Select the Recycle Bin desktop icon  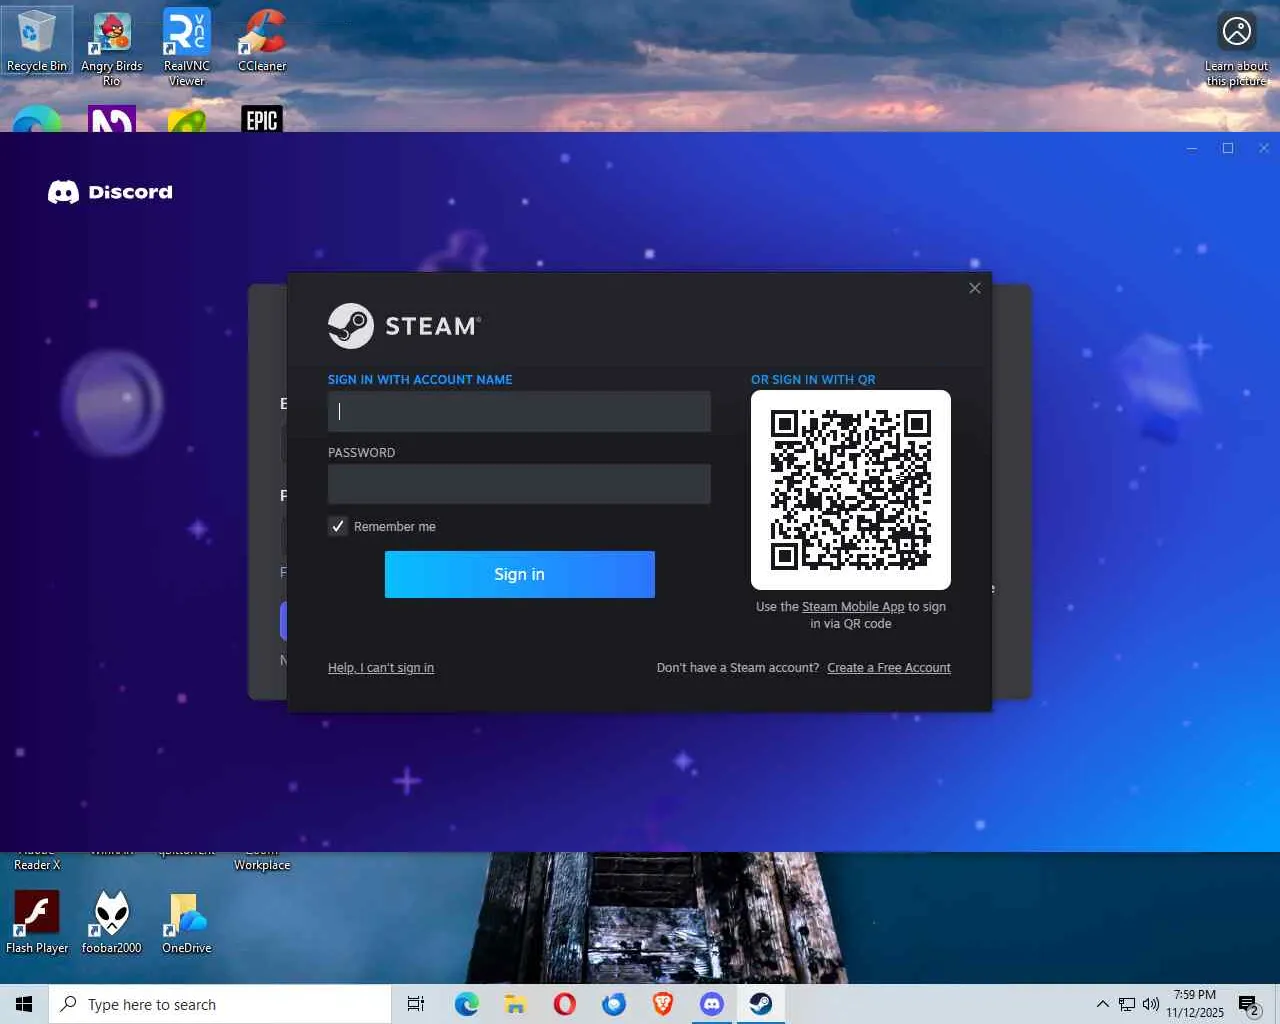(37, 41)
